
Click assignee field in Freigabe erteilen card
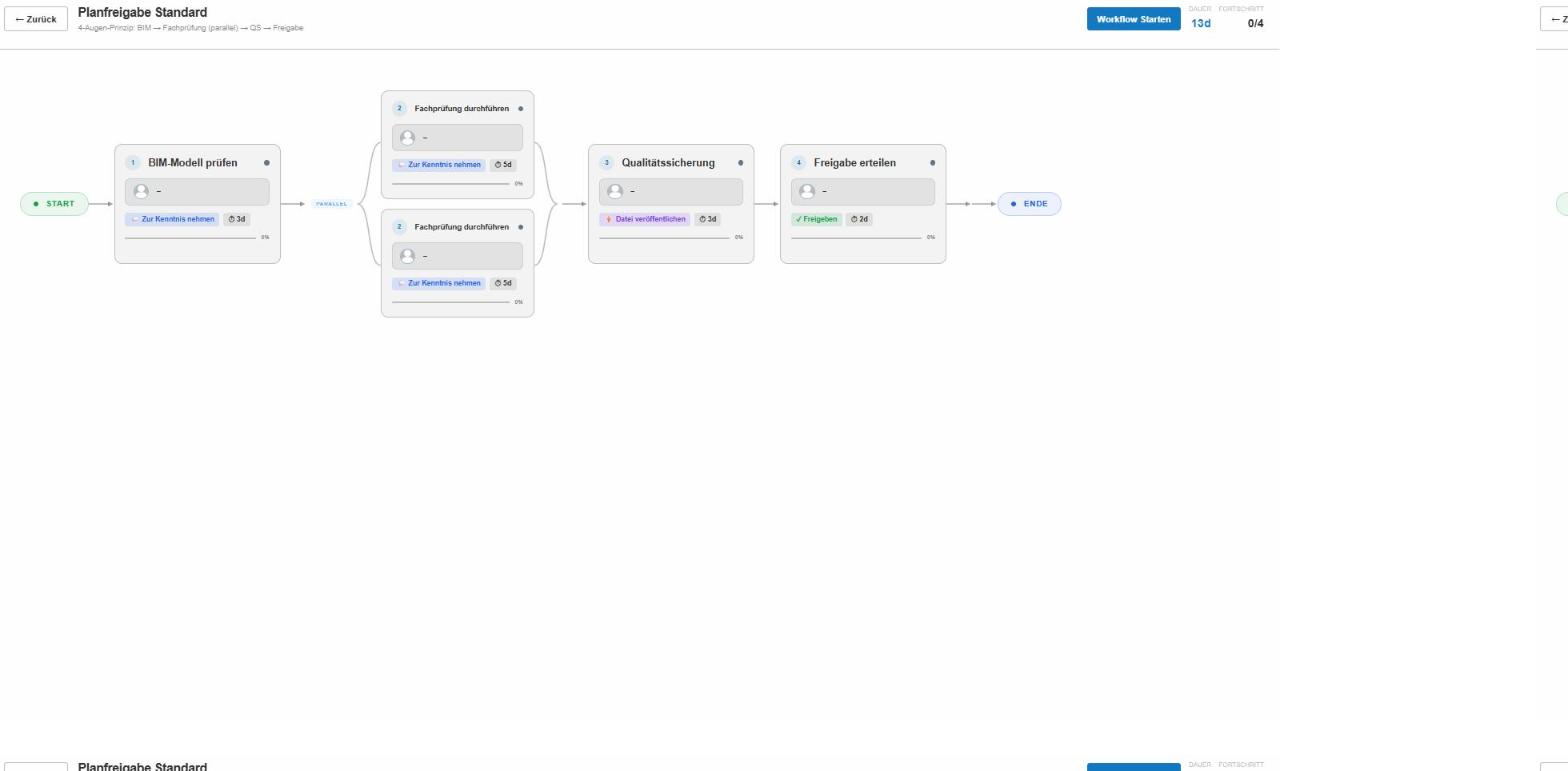click(x=863, y=191)
